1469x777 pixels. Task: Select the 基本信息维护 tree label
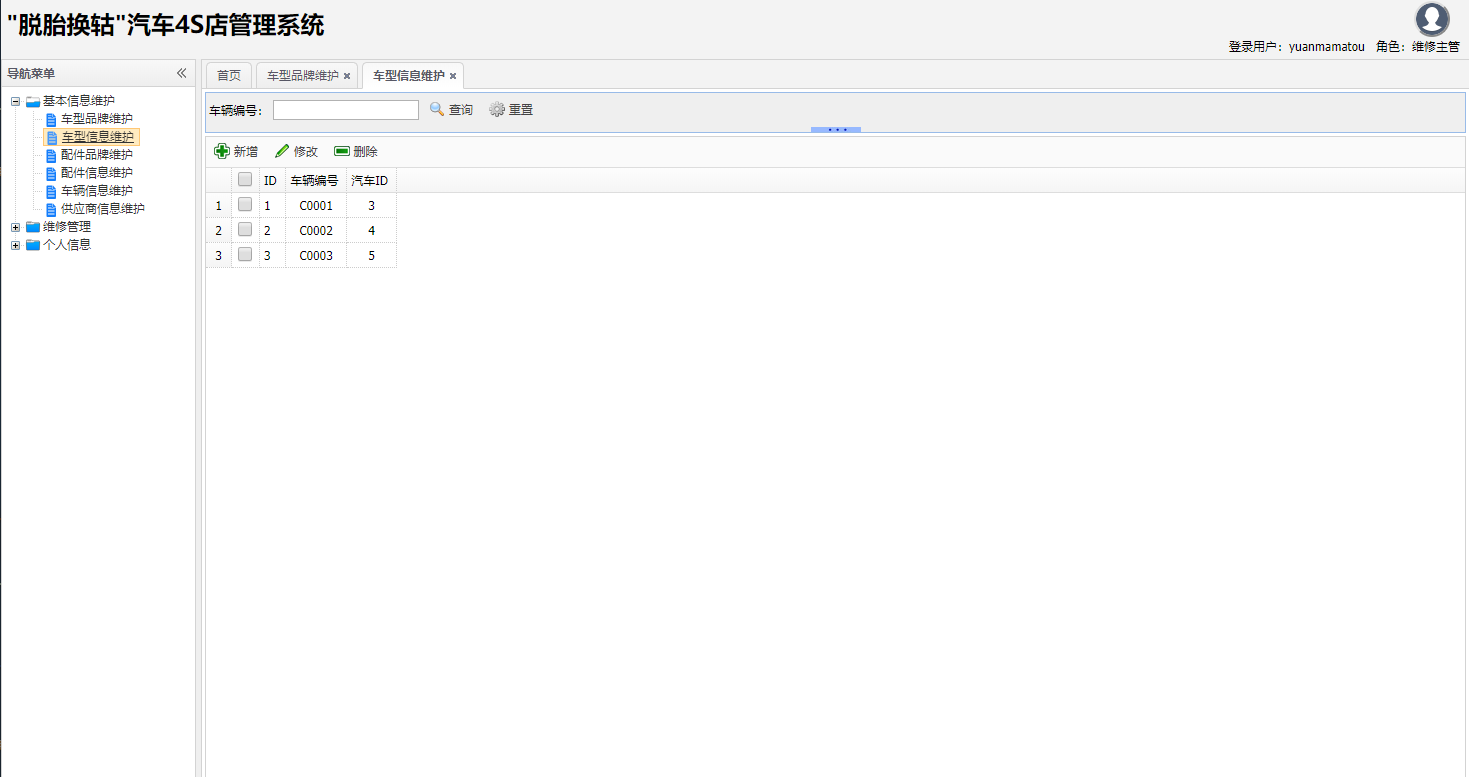79,101
